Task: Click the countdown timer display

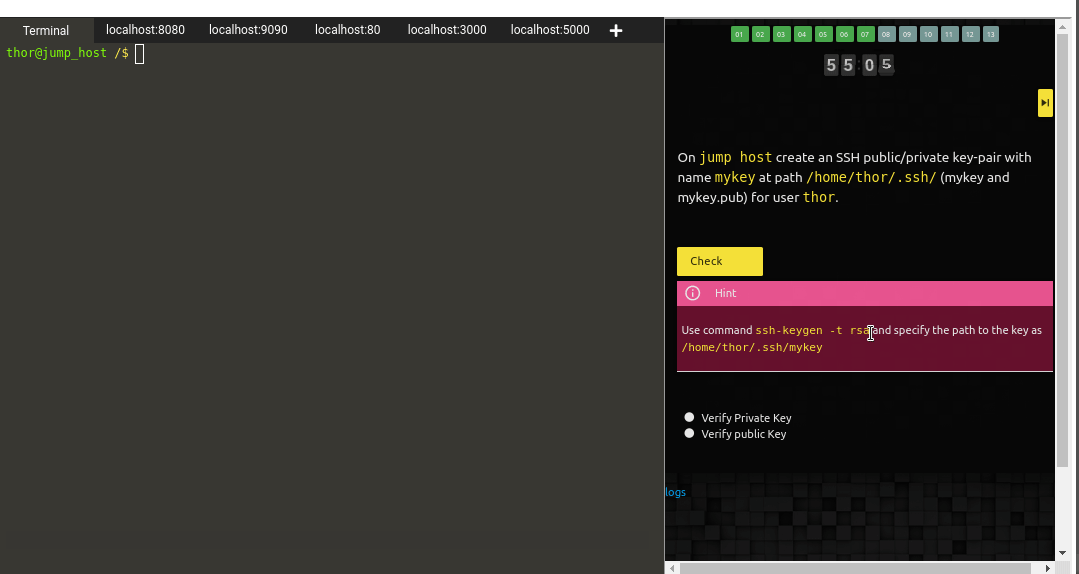Action: pyautogui.click(x=859, y=65)
